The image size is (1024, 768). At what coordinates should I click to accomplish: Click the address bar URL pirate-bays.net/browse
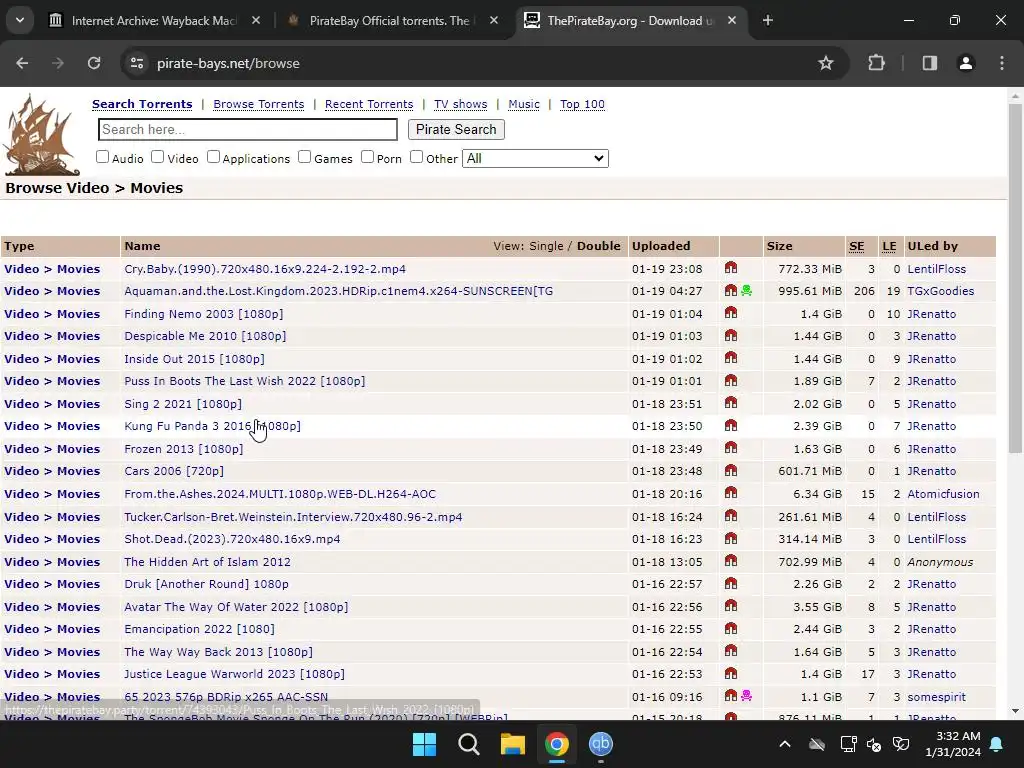click(228, 63)
